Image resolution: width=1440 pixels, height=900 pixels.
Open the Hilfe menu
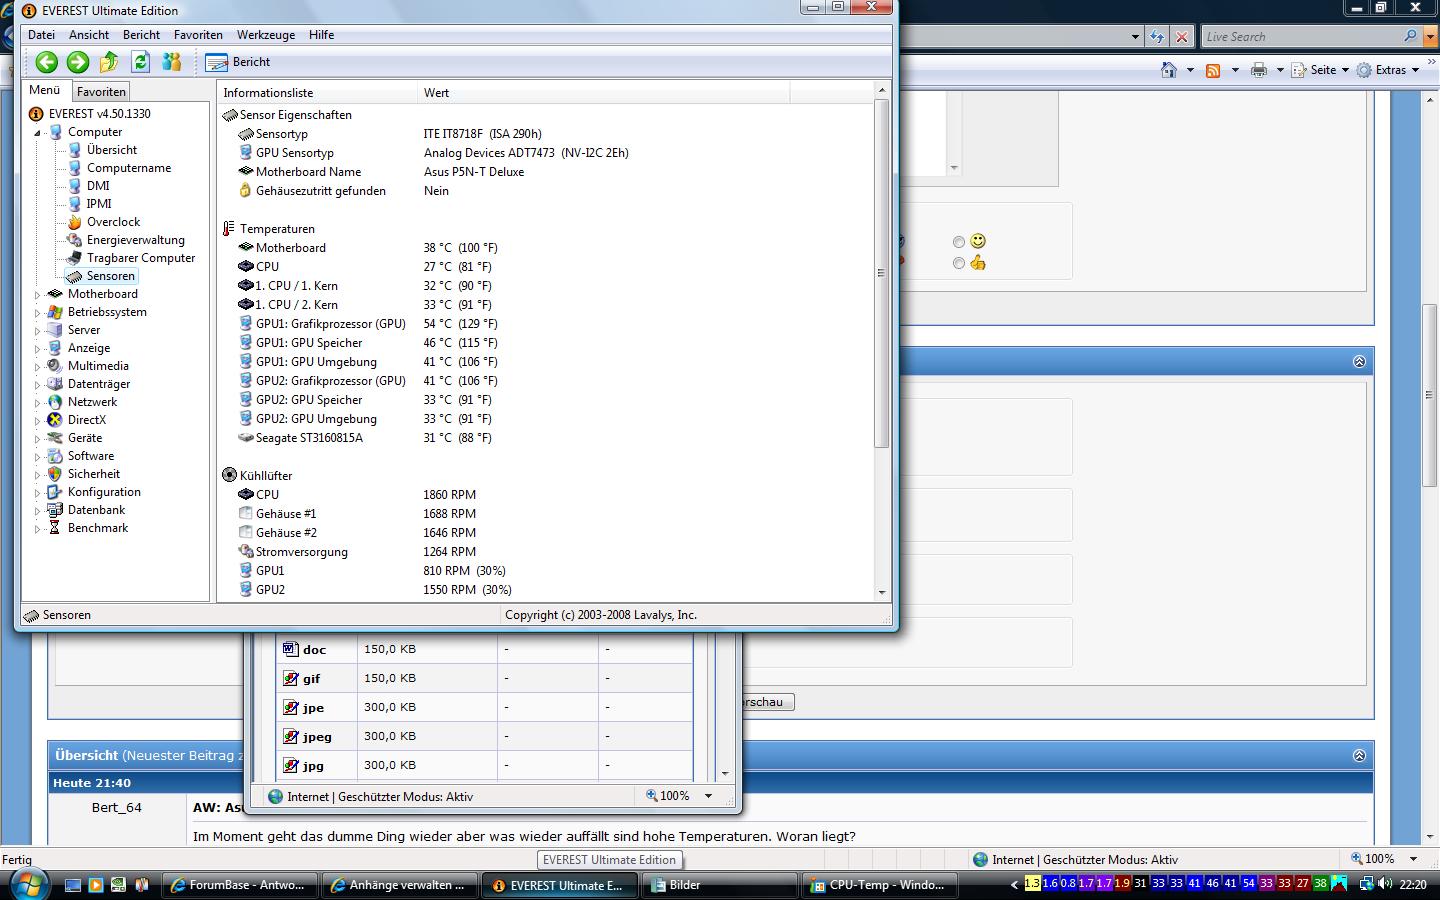[321, 35]
